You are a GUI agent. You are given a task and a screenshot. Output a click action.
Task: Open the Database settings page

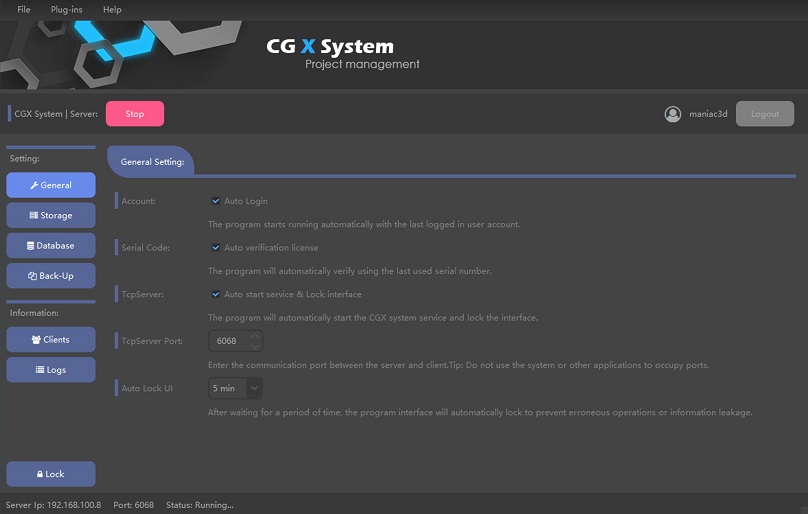tap(51, 245)
